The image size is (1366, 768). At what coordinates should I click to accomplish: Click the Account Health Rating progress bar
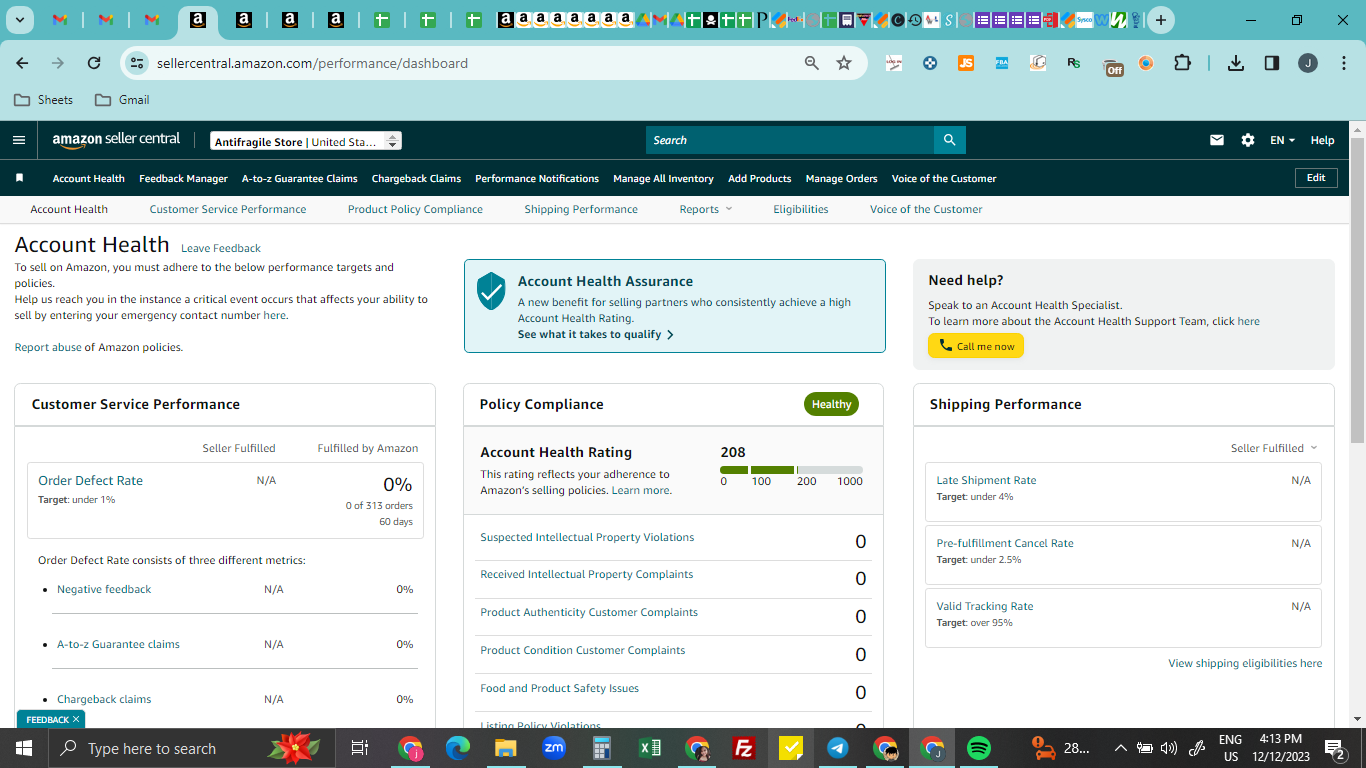[x=791, y=470]
